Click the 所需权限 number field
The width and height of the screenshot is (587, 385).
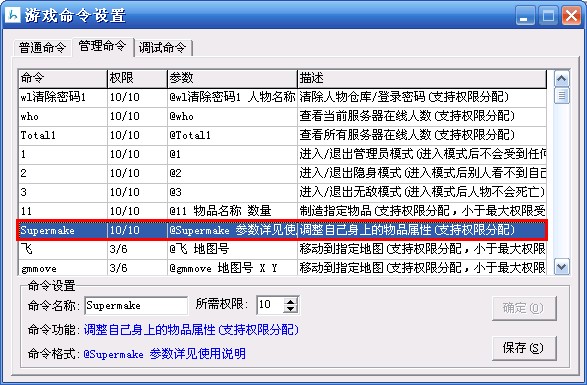270,304
